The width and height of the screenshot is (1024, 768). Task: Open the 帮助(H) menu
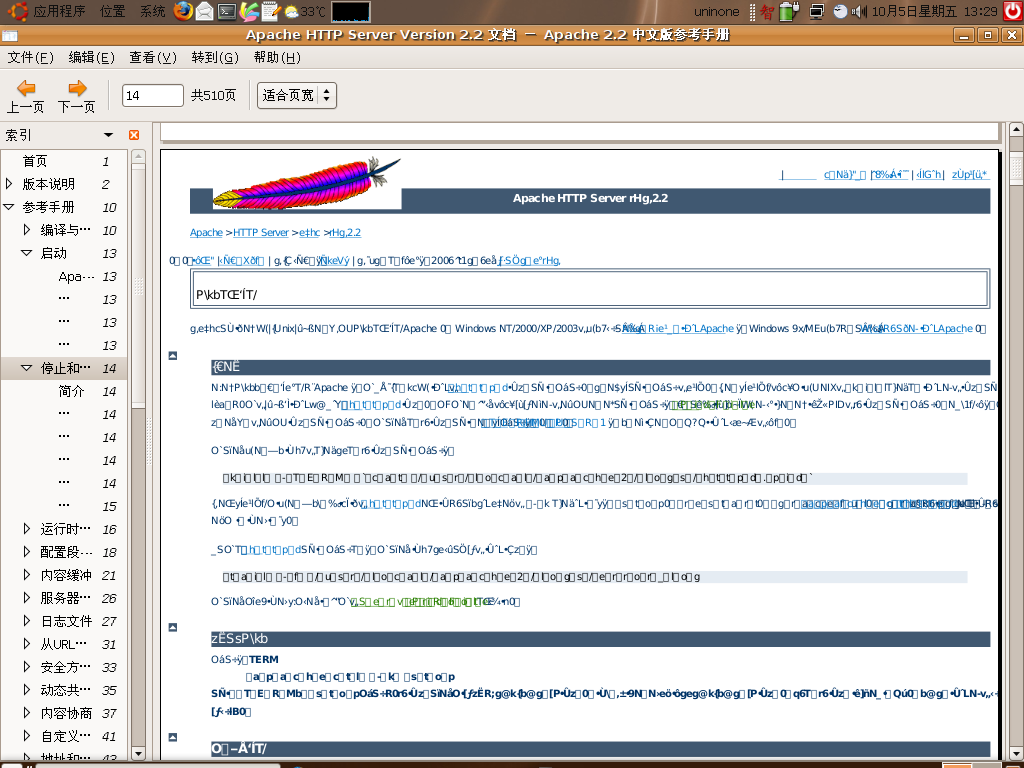pos(277,57)
